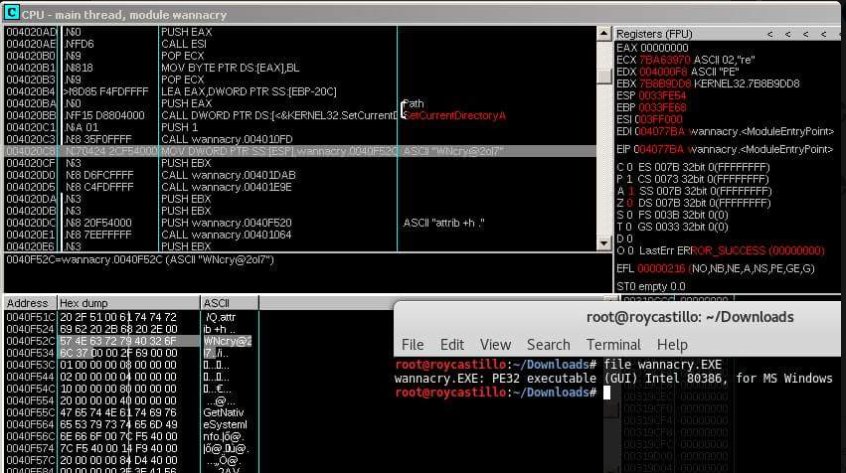Click CPU window title bar text
The image size is (846, 473).
124,15
